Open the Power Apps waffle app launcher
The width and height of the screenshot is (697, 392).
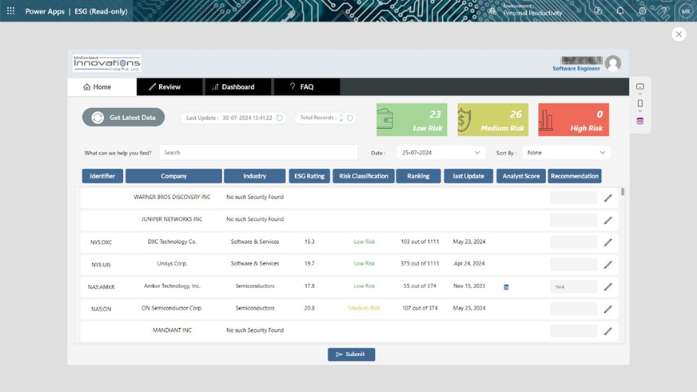pyautogui.click(x=11, y=11)
